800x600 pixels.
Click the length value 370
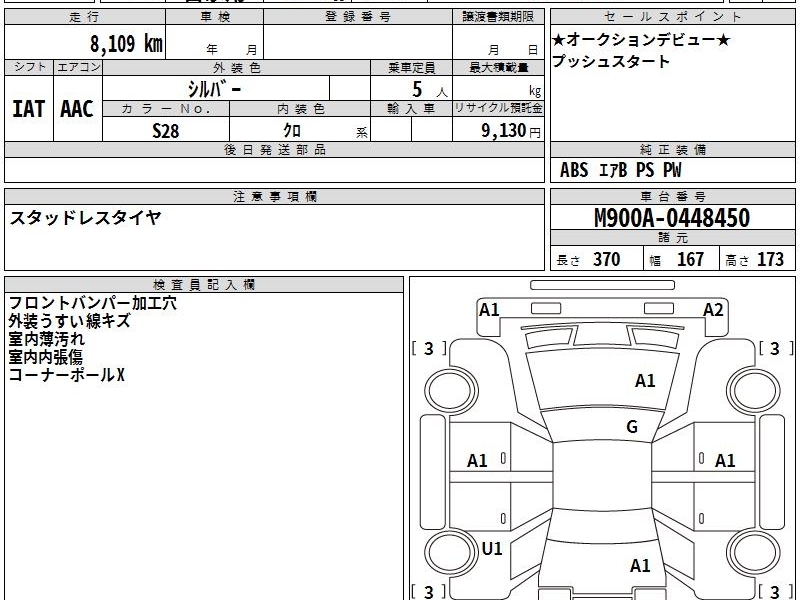(607, 259)
